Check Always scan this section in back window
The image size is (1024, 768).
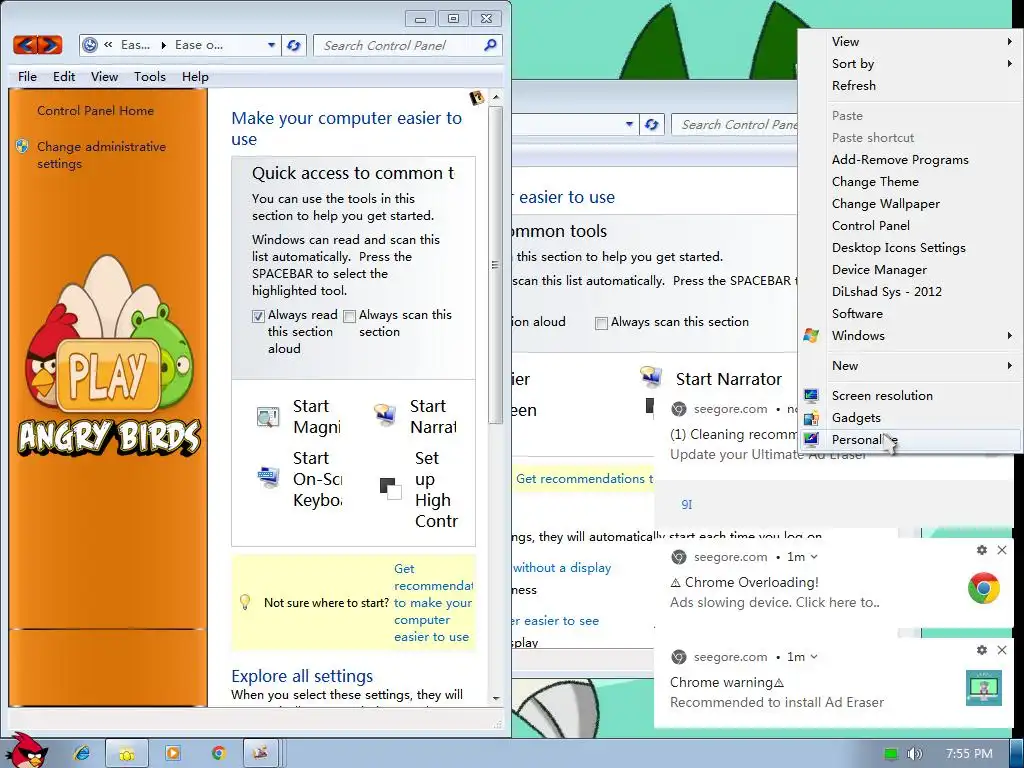tap(601, 323)
